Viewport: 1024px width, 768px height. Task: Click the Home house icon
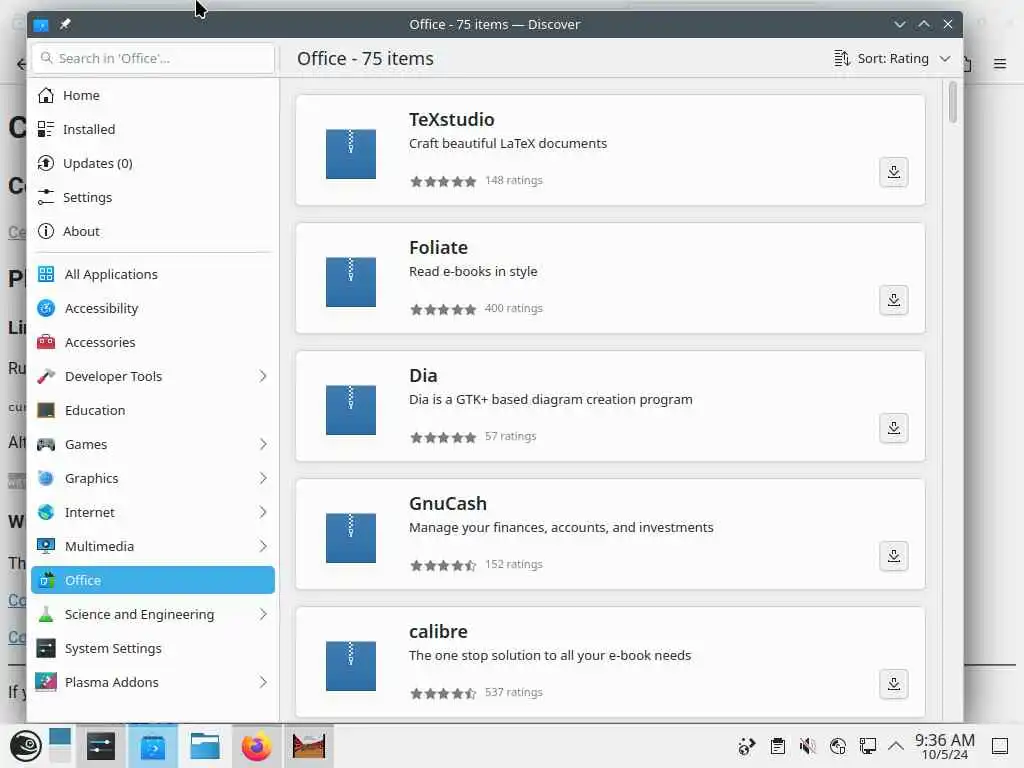tap(46, 95)
